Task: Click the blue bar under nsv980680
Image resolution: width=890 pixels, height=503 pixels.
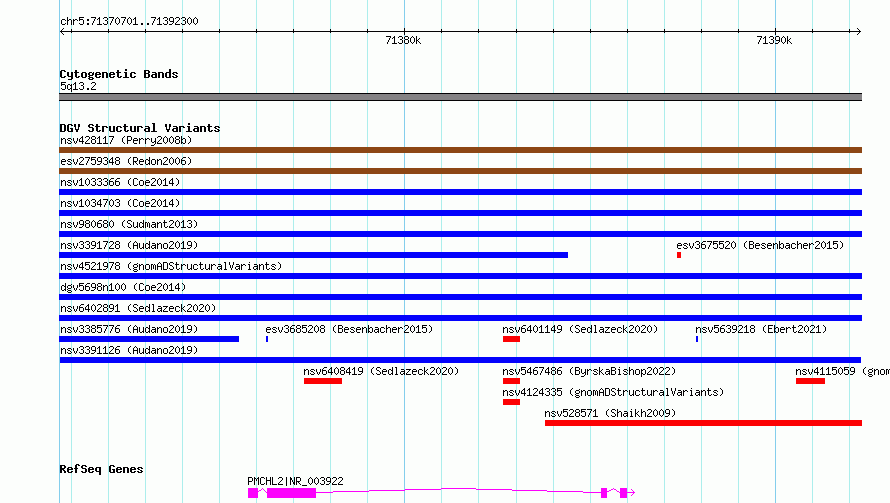Action: pos(460,234)
